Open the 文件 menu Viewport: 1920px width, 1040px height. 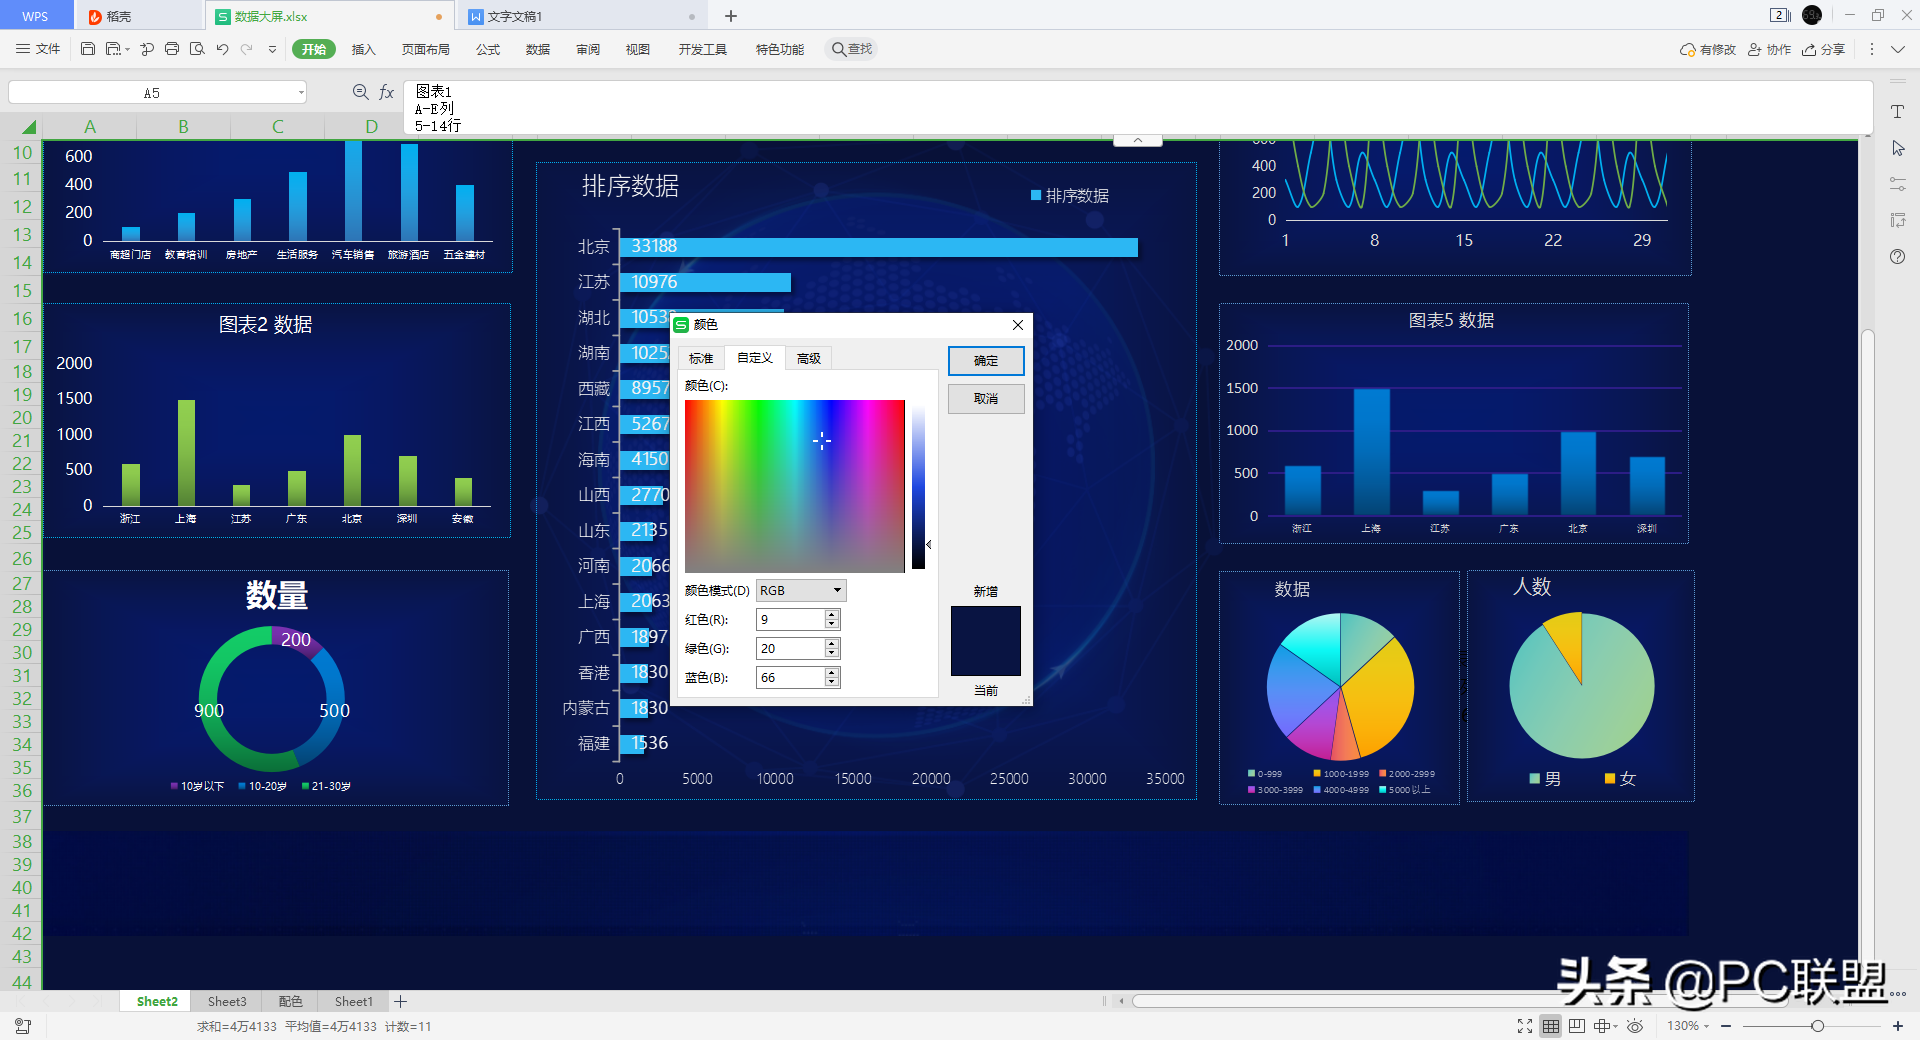tap(38, 49)
